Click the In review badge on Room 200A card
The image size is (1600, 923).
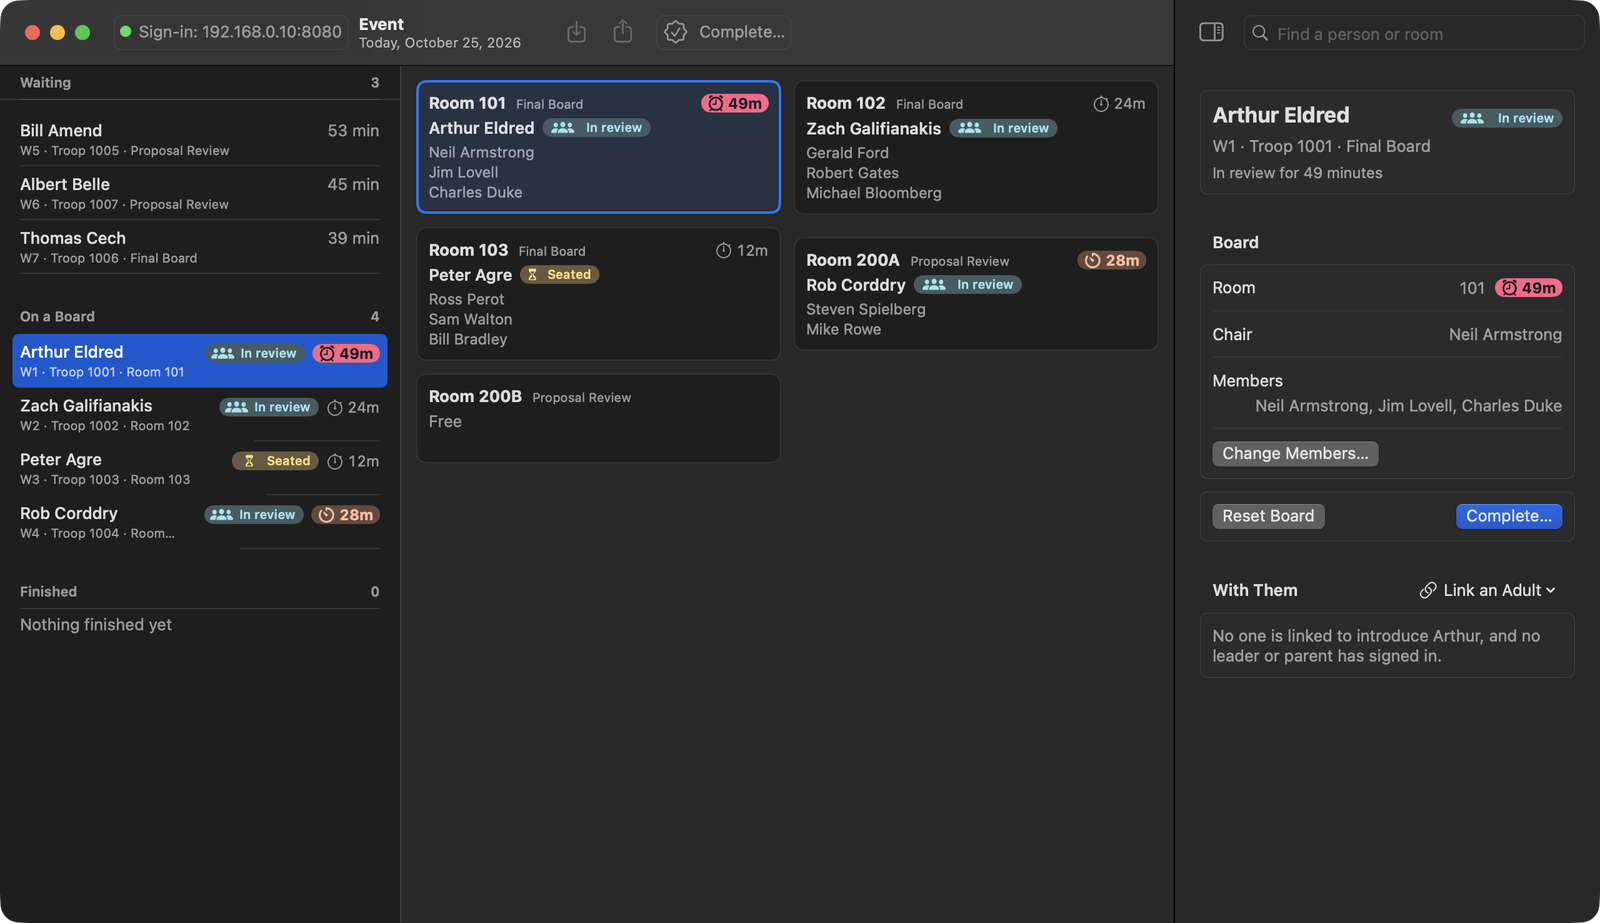tap(968, 285)
